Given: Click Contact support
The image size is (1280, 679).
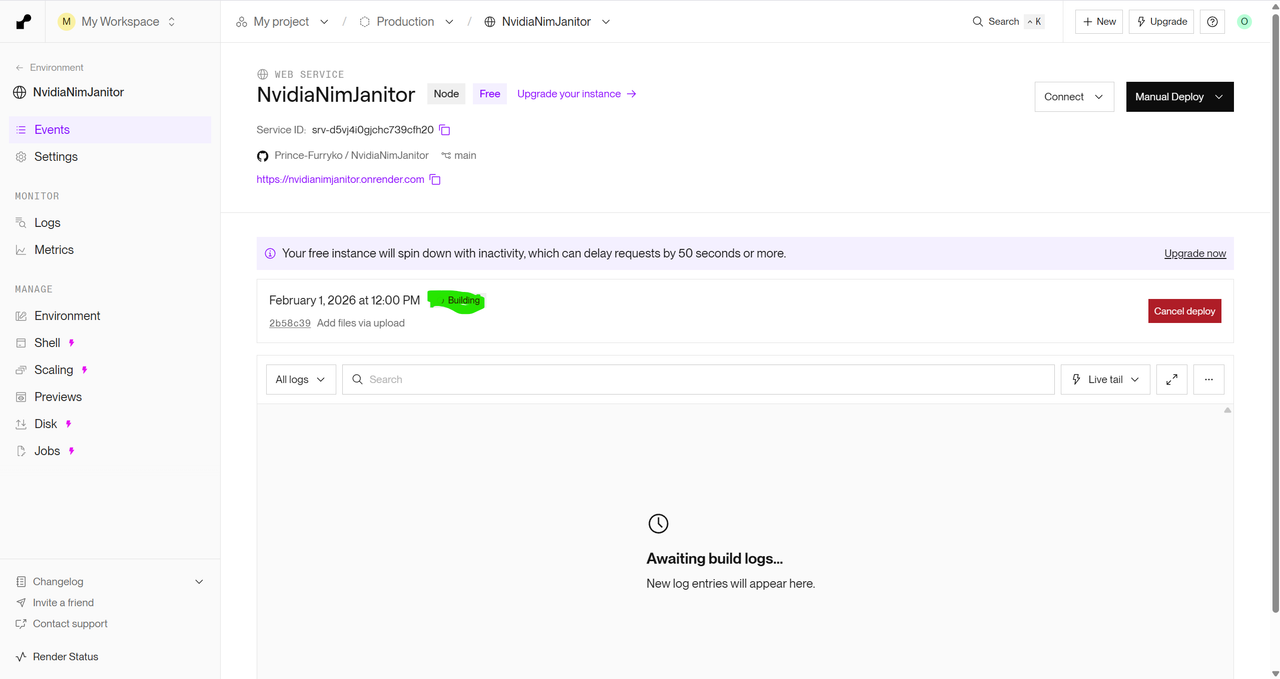Looking at the screenshot, I should pos(61,624).
